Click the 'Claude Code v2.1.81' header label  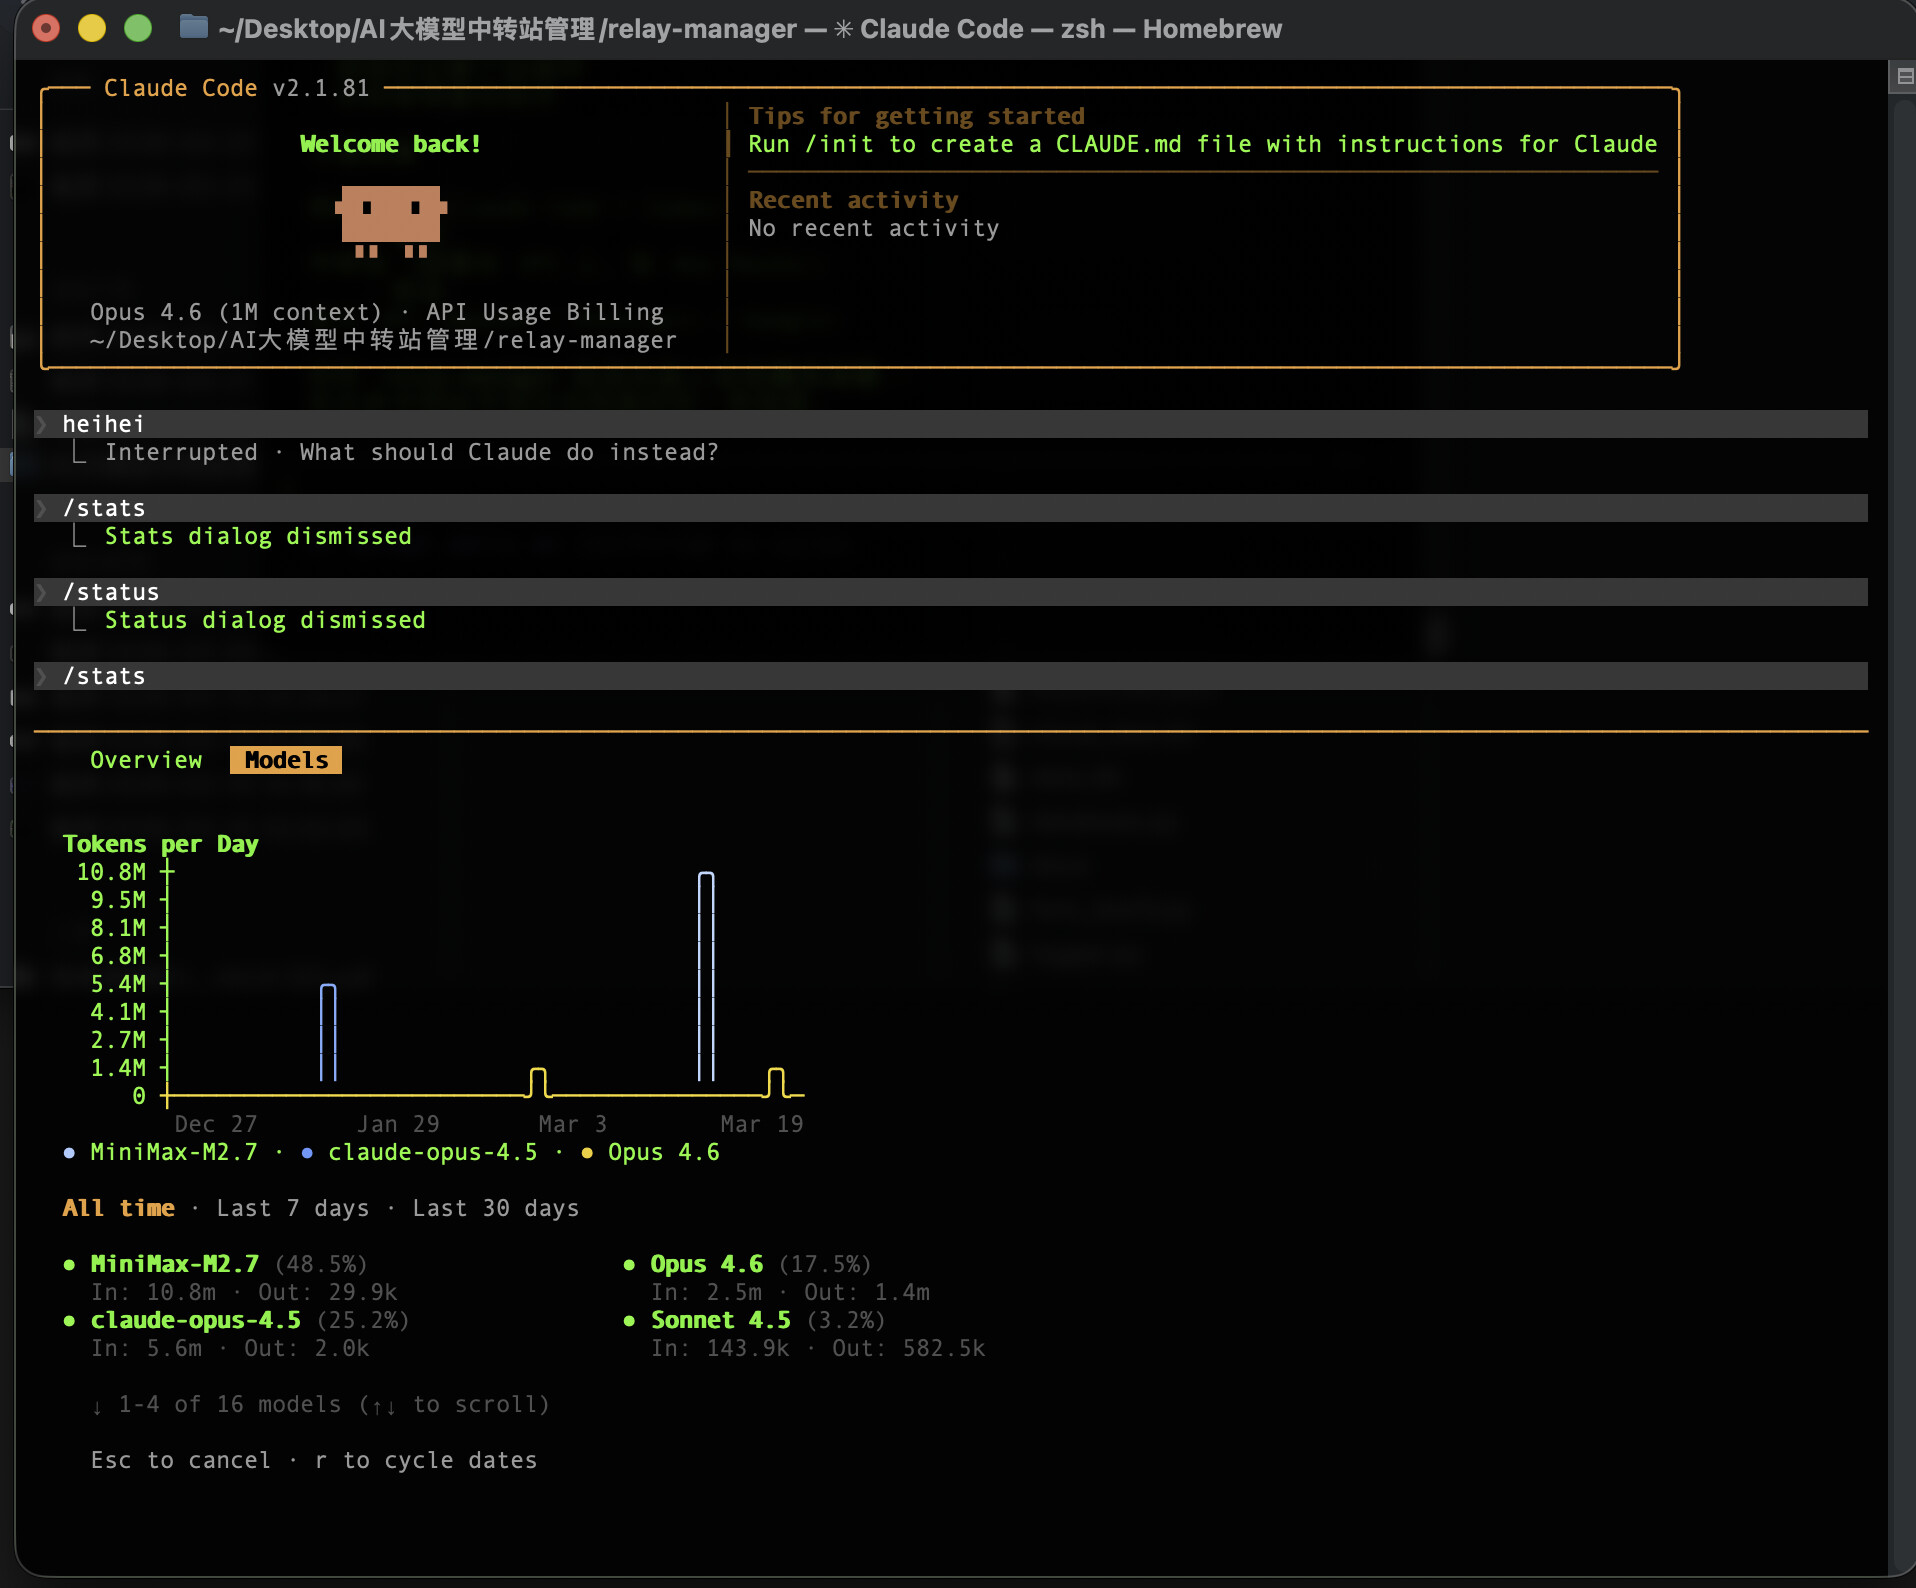tap(237, 88)
